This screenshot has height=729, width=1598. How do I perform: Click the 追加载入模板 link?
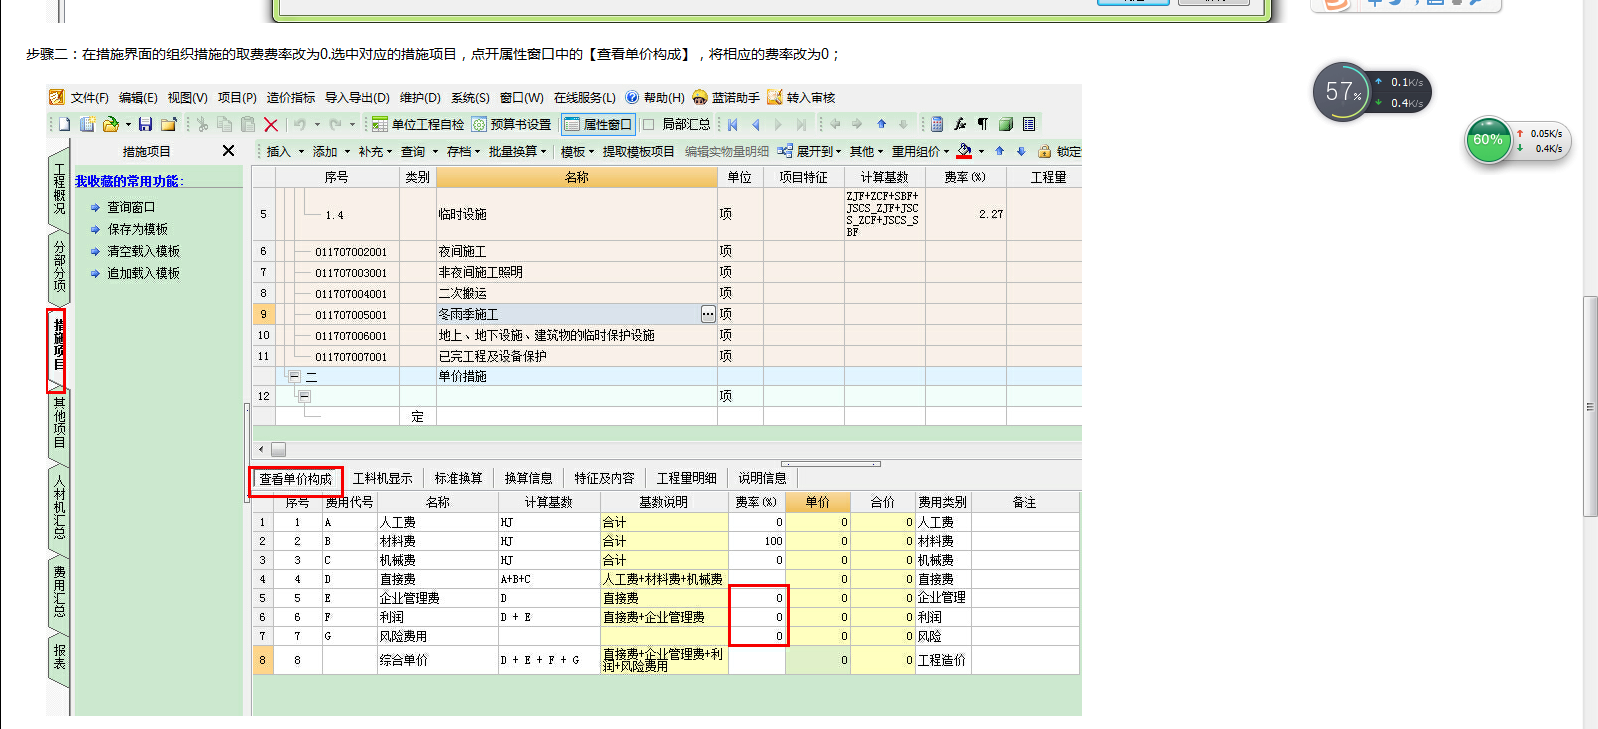143,273
